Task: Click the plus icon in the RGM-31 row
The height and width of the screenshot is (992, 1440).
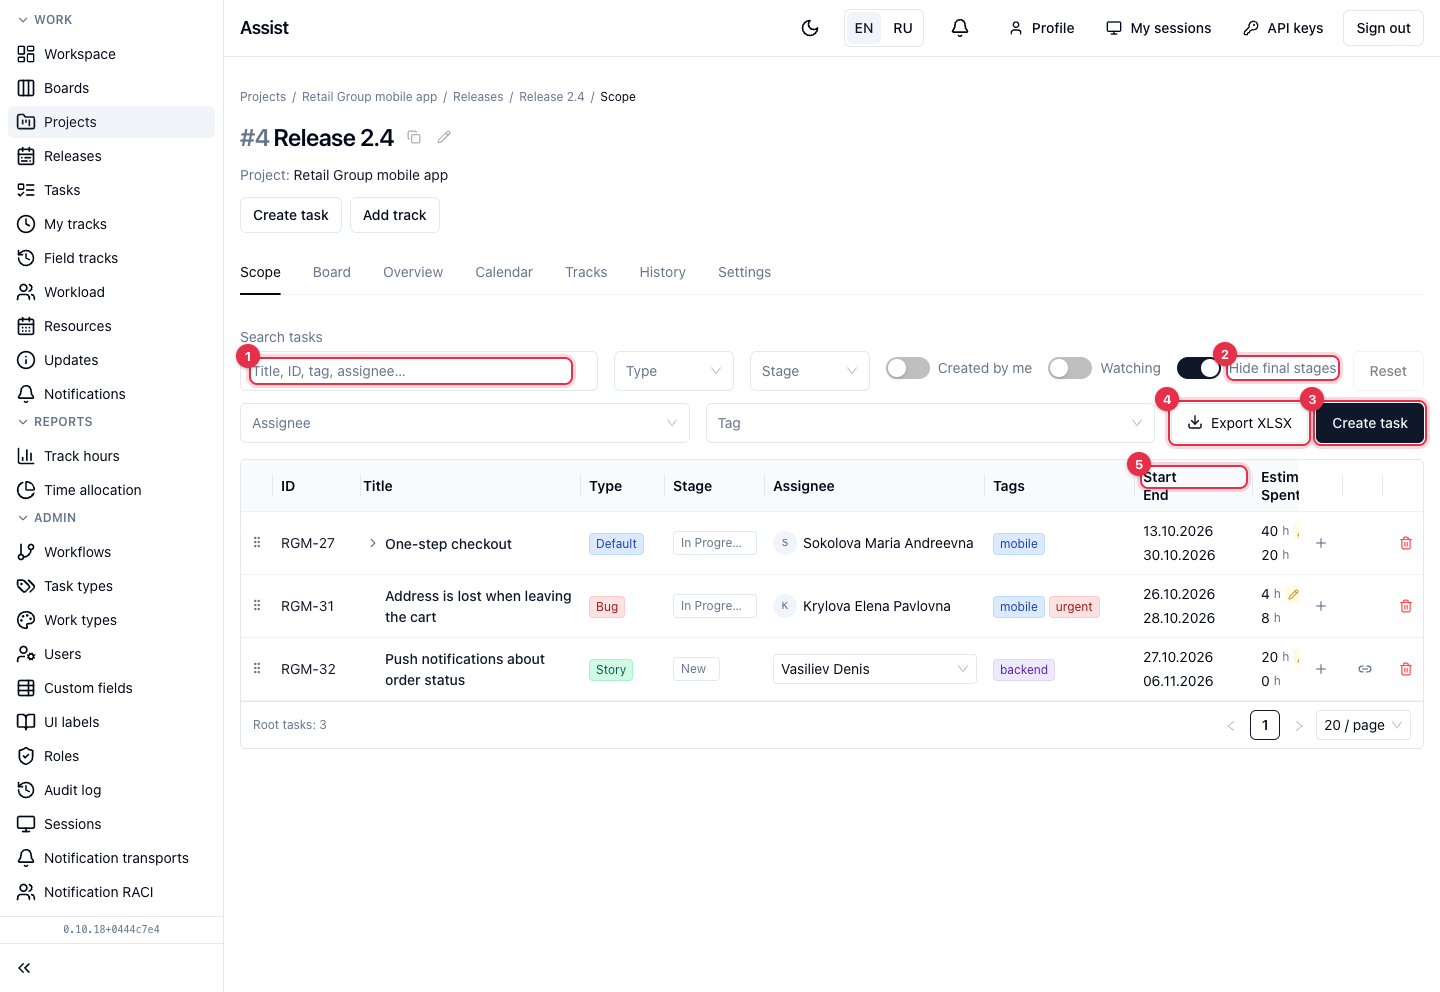Action: click(1321, 606)
